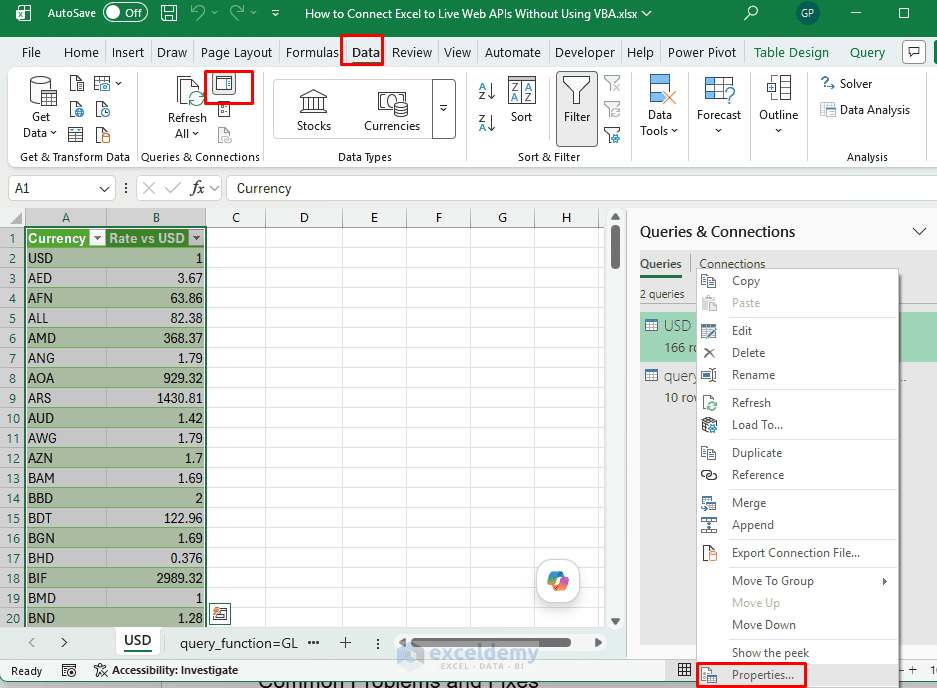Select the query_function=GL sheet tab

tap(238, 643)
